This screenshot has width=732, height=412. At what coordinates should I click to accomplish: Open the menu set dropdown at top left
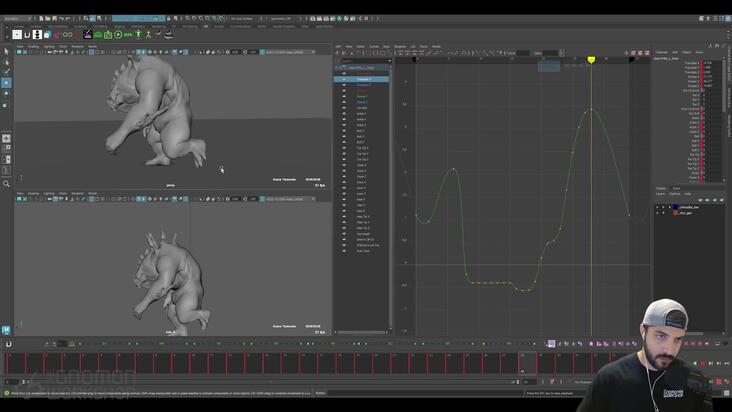(17, 19)
